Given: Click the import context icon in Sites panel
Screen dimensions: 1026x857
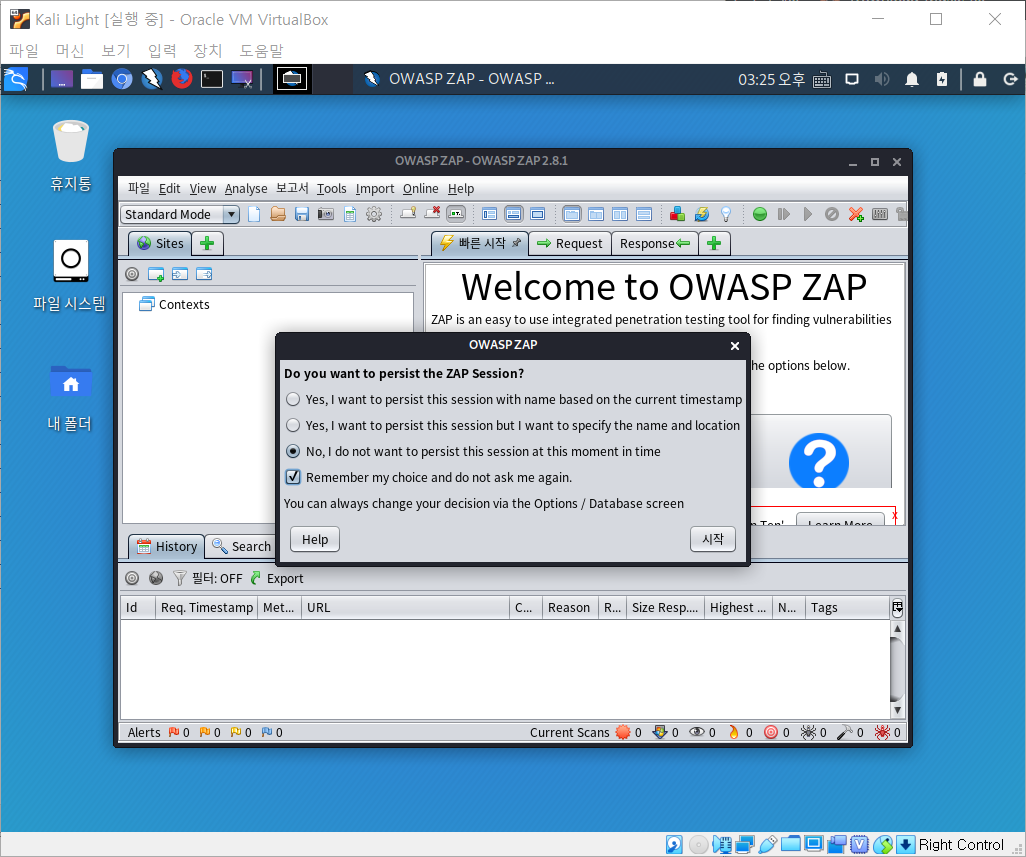Looking at the screenshot, I should click(x=180, y=274).
